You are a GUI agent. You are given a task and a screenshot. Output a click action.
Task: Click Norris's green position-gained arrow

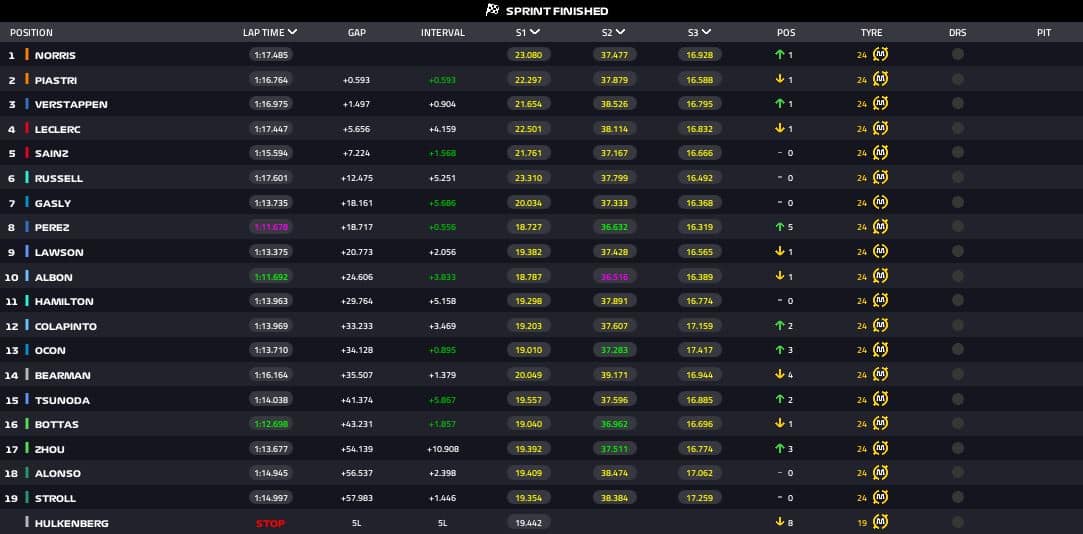click(x=780, y=55)
